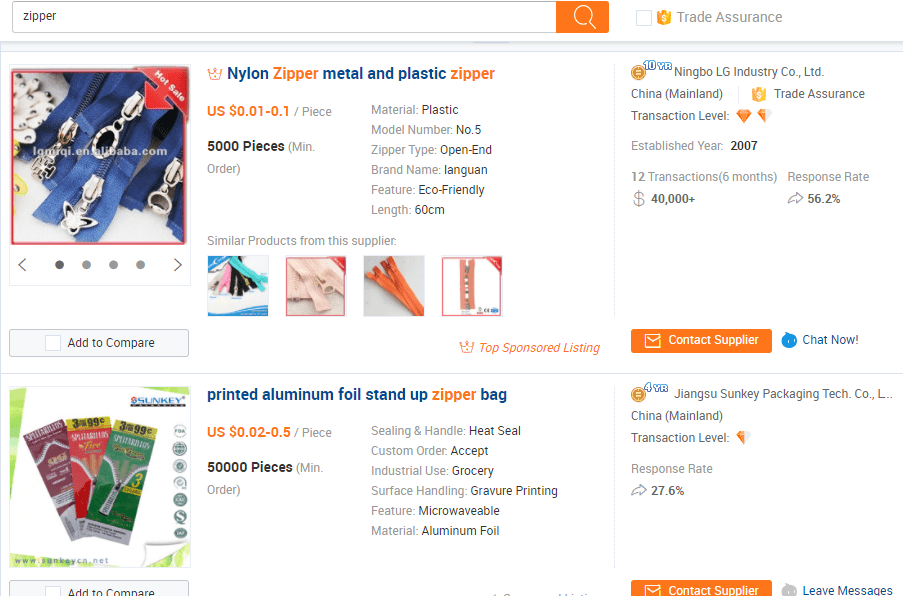Check Add to Compare for zipper bag
Viewport: 903px width, 596px height.
coord(53,592)
